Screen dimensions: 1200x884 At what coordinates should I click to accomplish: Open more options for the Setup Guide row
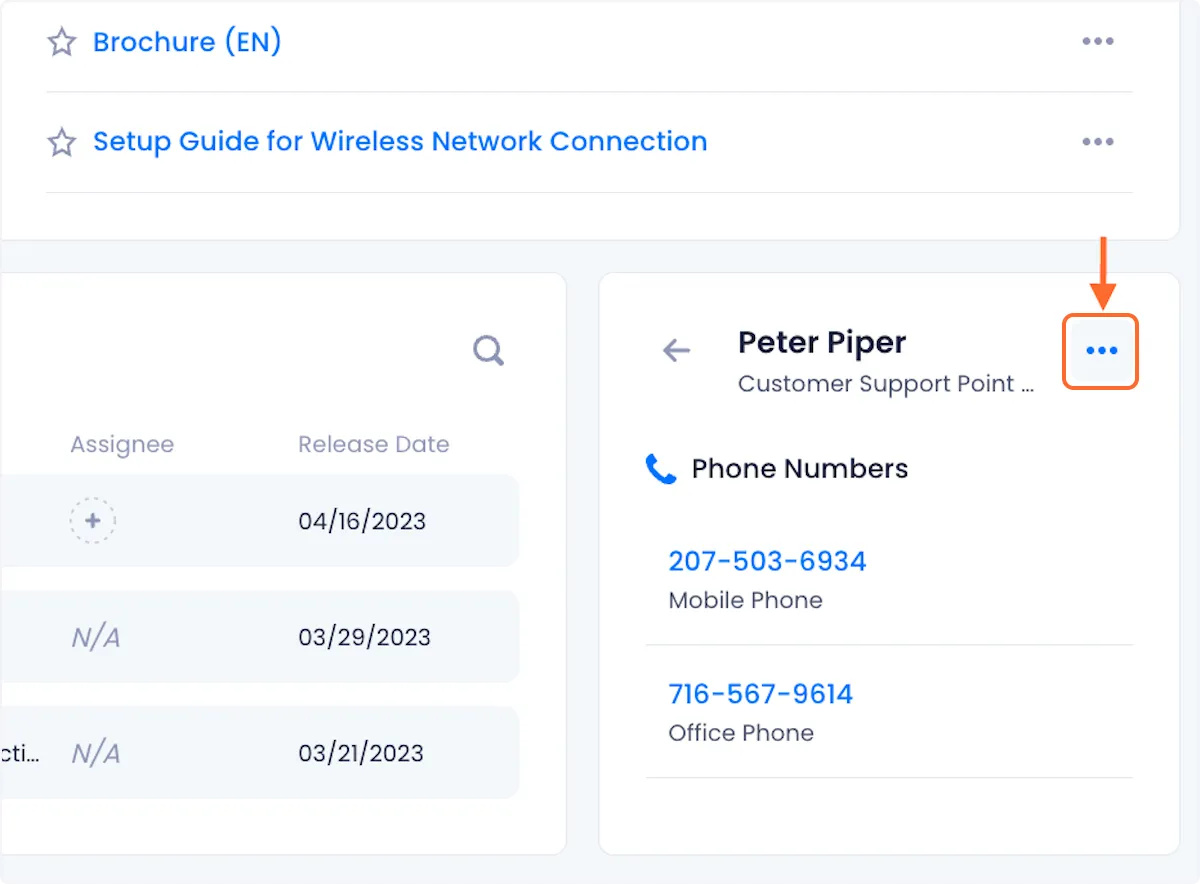(1097, 142)
